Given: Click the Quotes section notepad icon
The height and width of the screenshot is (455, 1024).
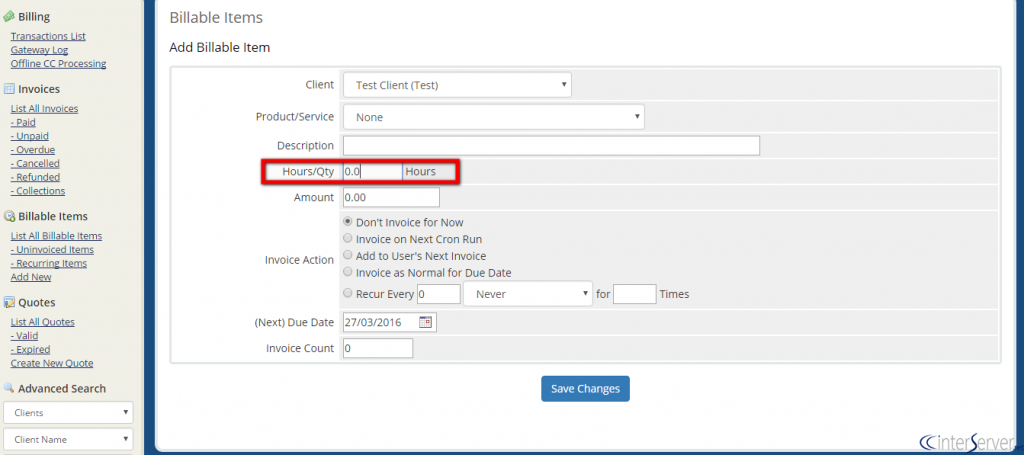Looking at the screenshot, I should (9, 302).
